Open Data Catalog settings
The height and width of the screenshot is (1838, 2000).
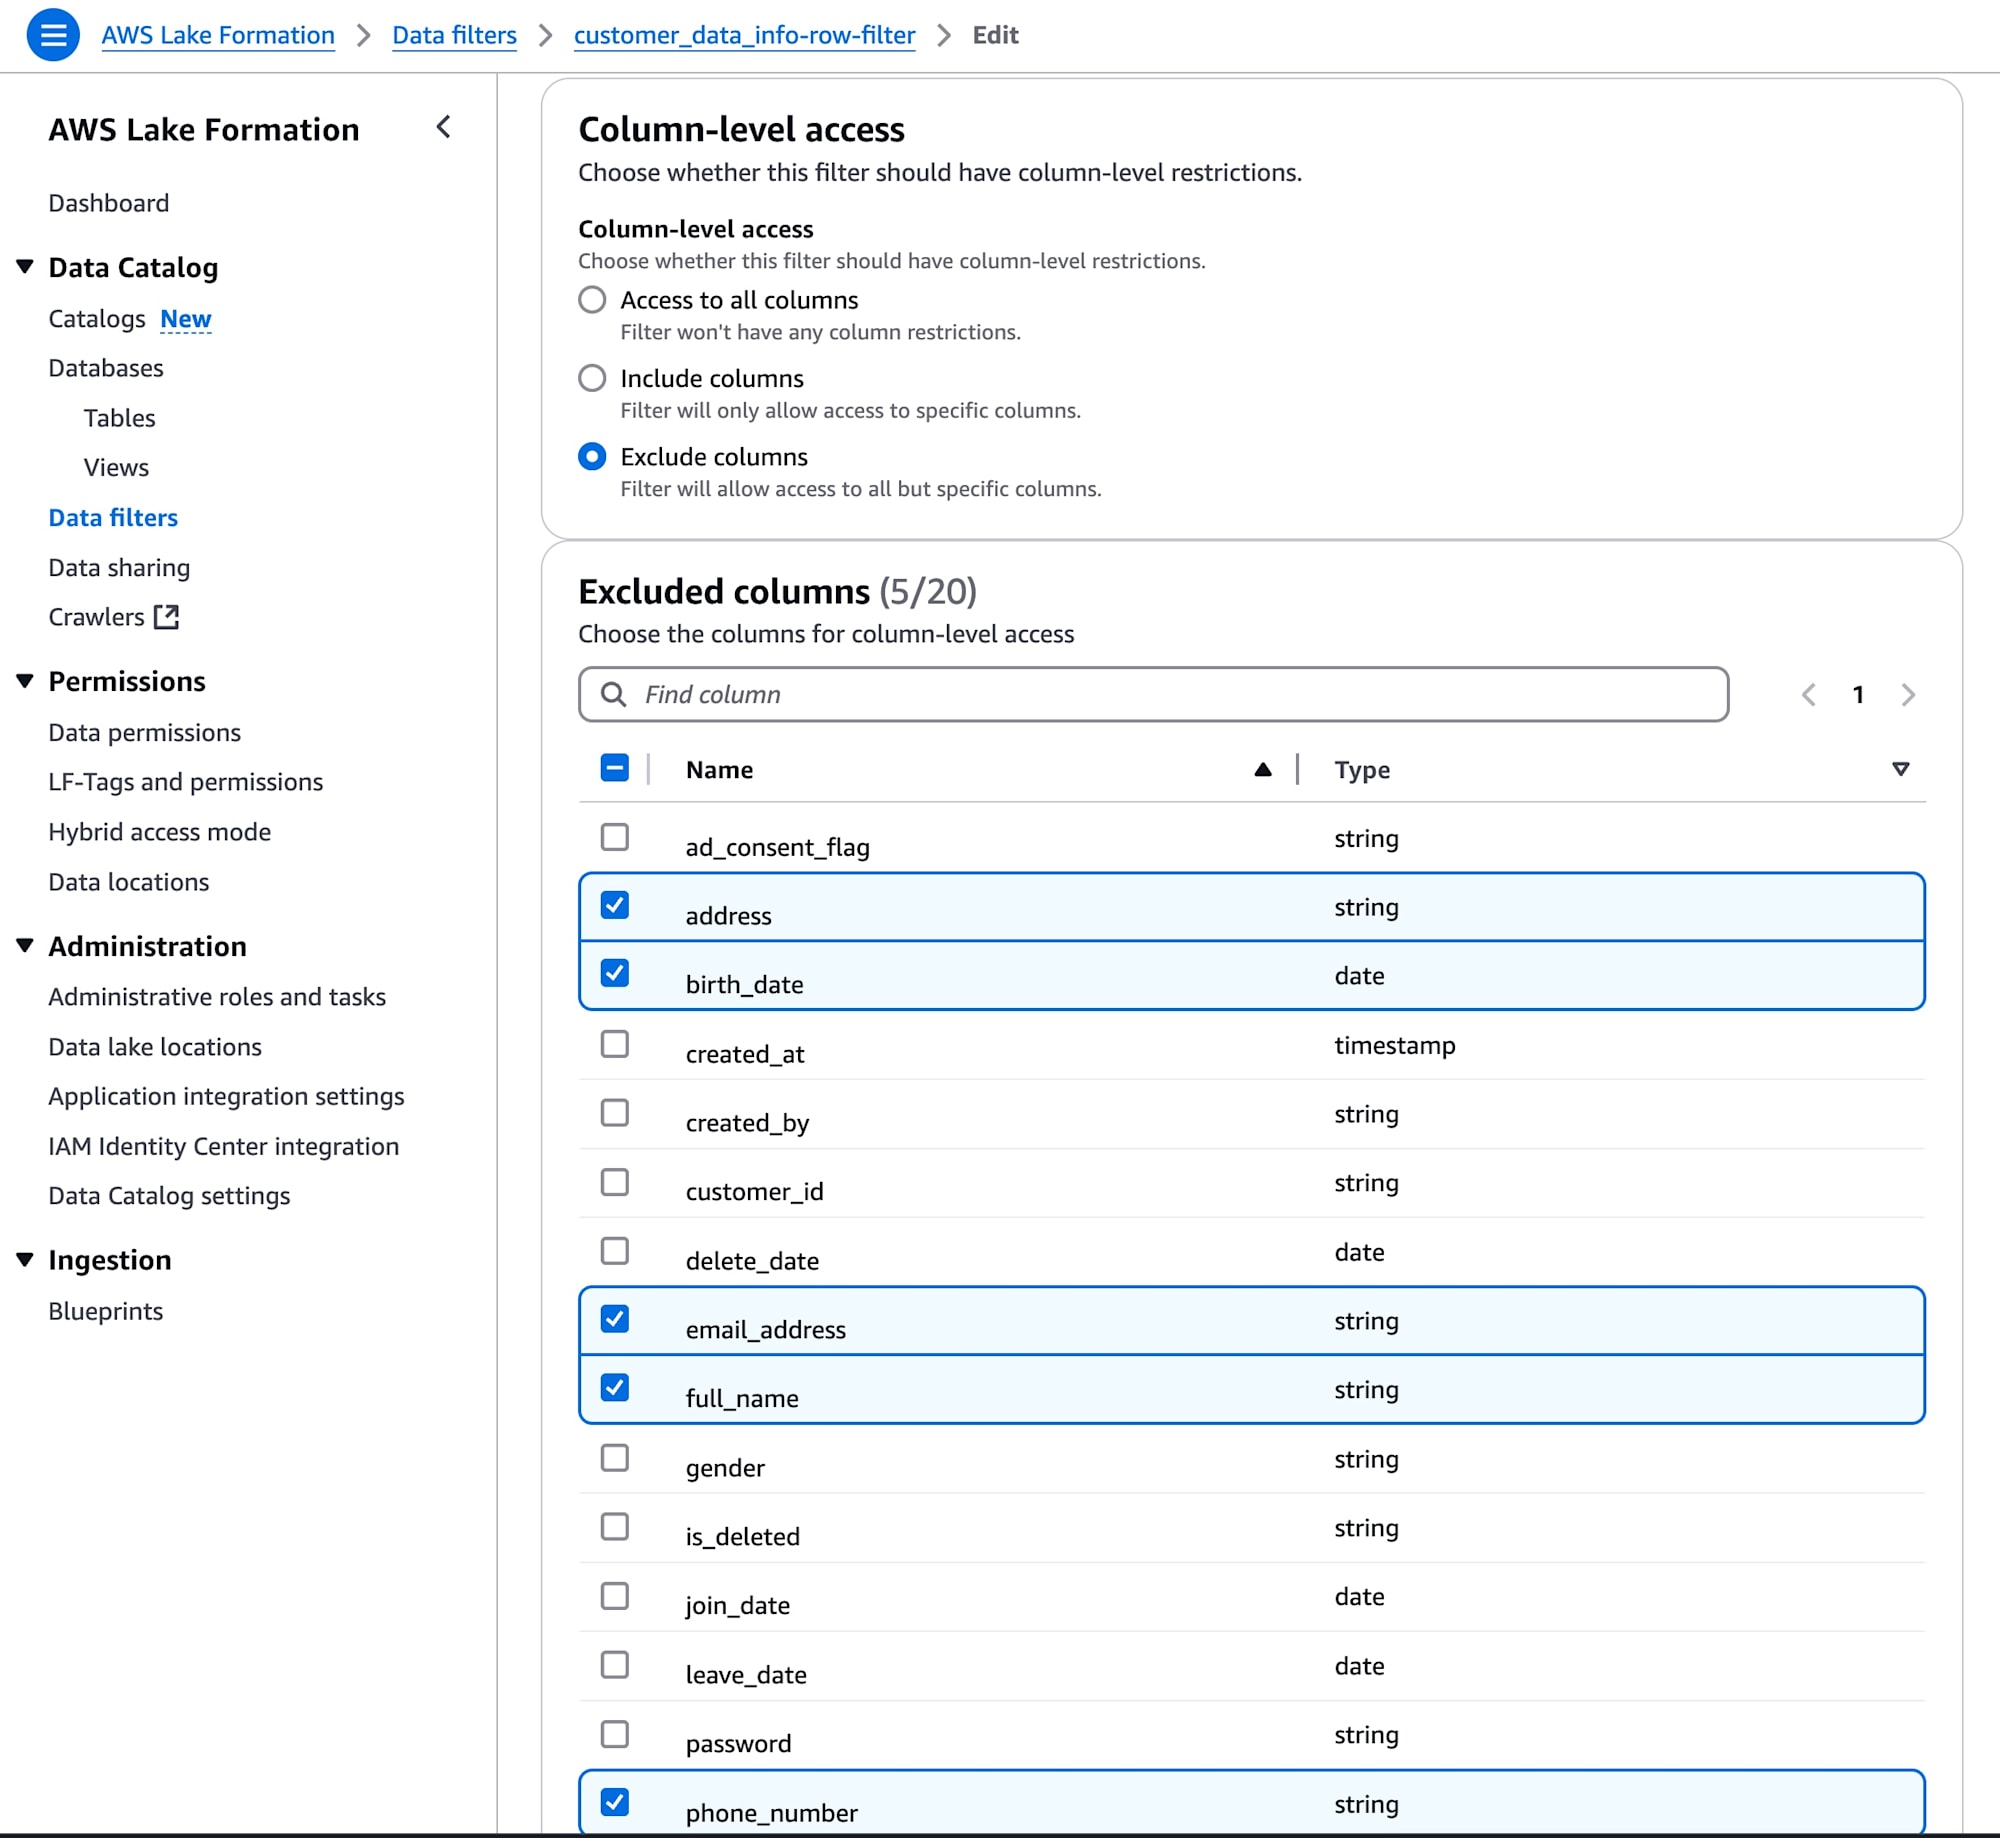169,1196
